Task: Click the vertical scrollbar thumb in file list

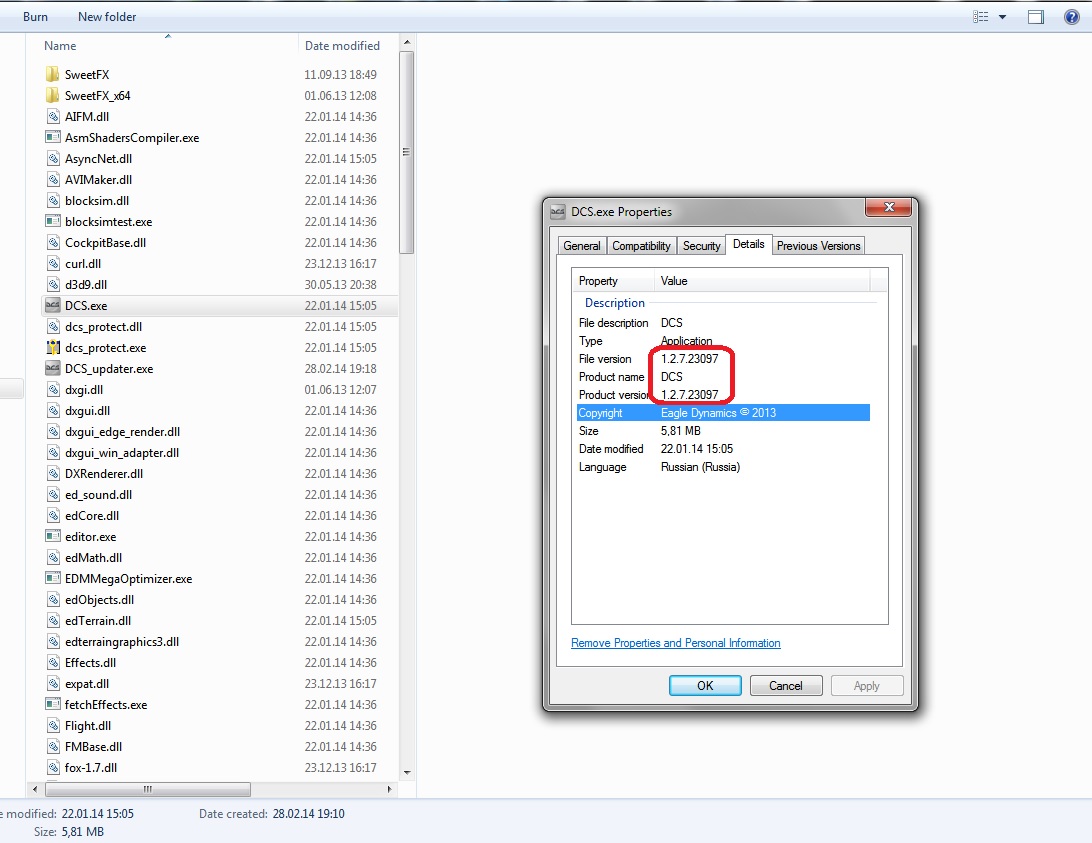Action: coord(407,152)
